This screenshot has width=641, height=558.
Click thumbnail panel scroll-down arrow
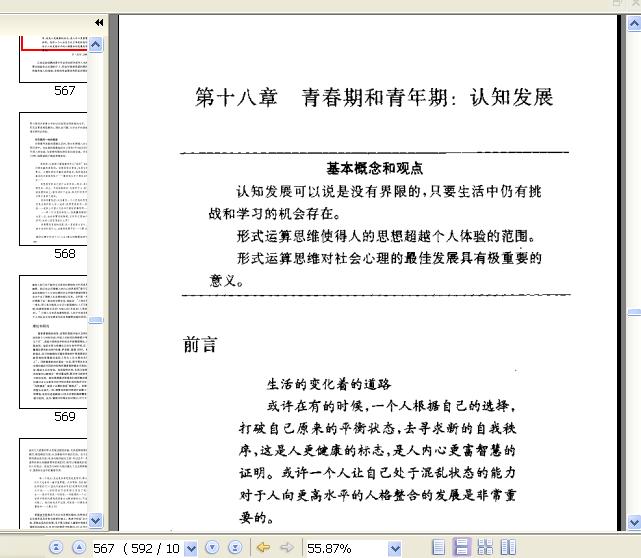(96, 520)
